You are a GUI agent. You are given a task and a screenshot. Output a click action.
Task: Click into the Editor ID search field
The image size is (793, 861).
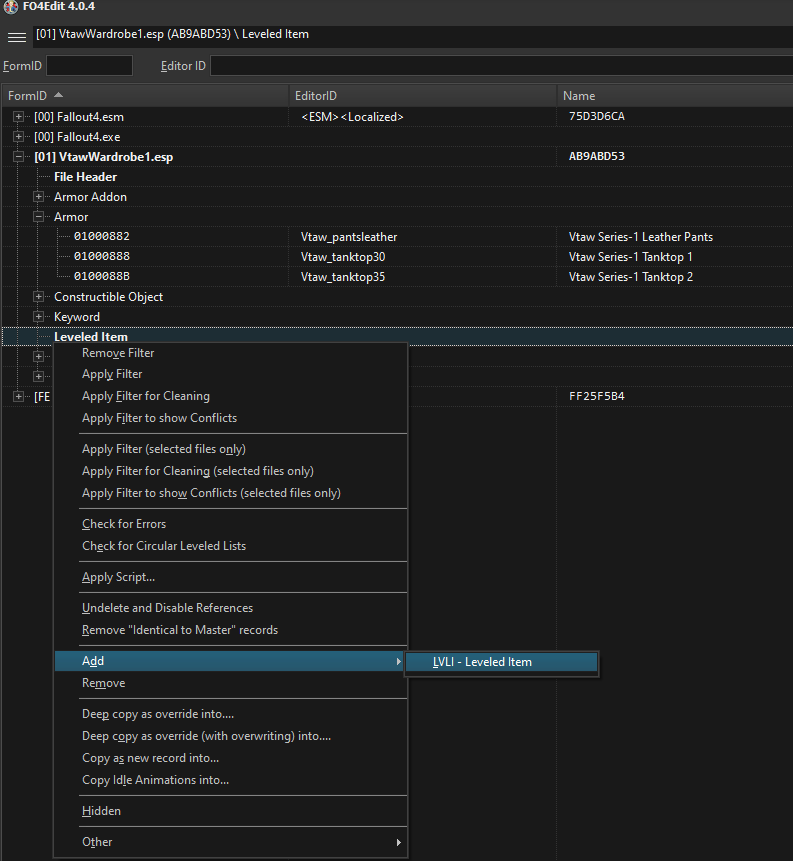click(x=501, y=66)
